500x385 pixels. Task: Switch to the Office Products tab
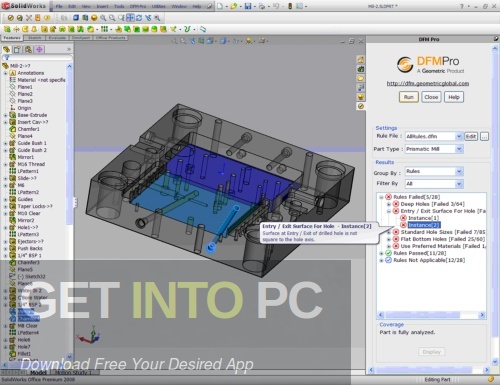(111, 38)
